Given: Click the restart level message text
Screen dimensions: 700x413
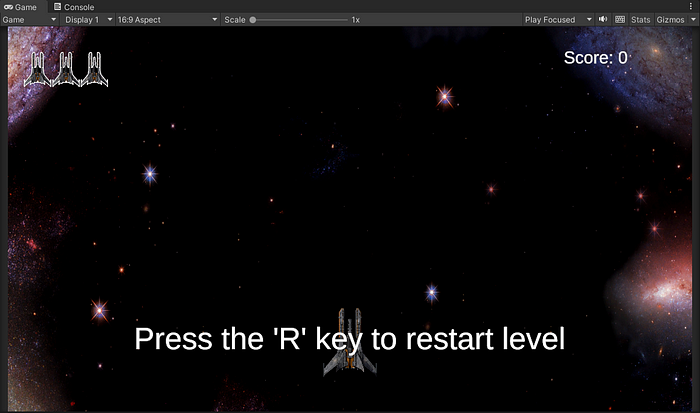Looking at the screenshot, I should coord(350,339).
